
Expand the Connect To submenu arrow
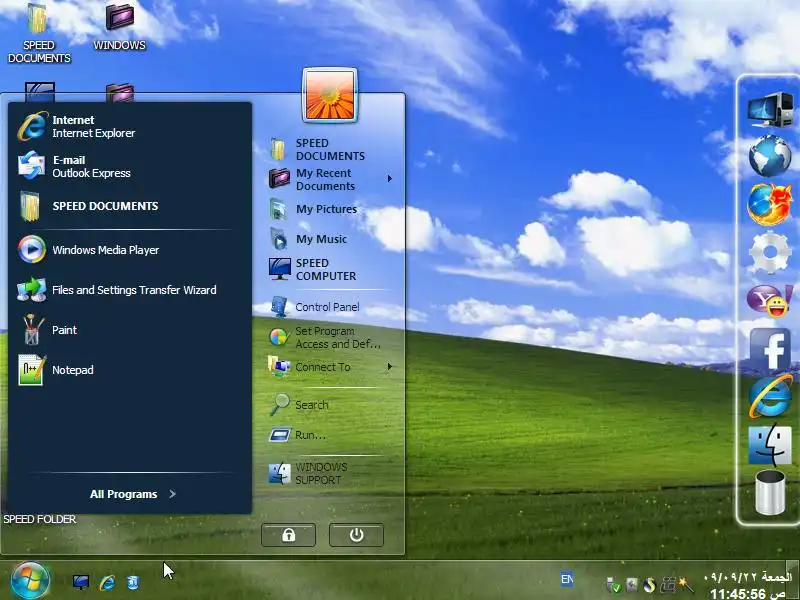pos(390,367)
